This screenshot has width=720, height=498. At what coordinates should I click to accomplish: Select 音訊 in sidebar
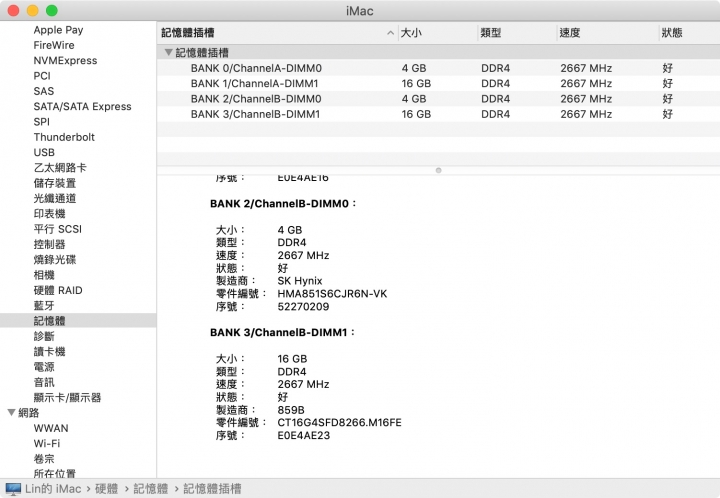pos(44,382)
